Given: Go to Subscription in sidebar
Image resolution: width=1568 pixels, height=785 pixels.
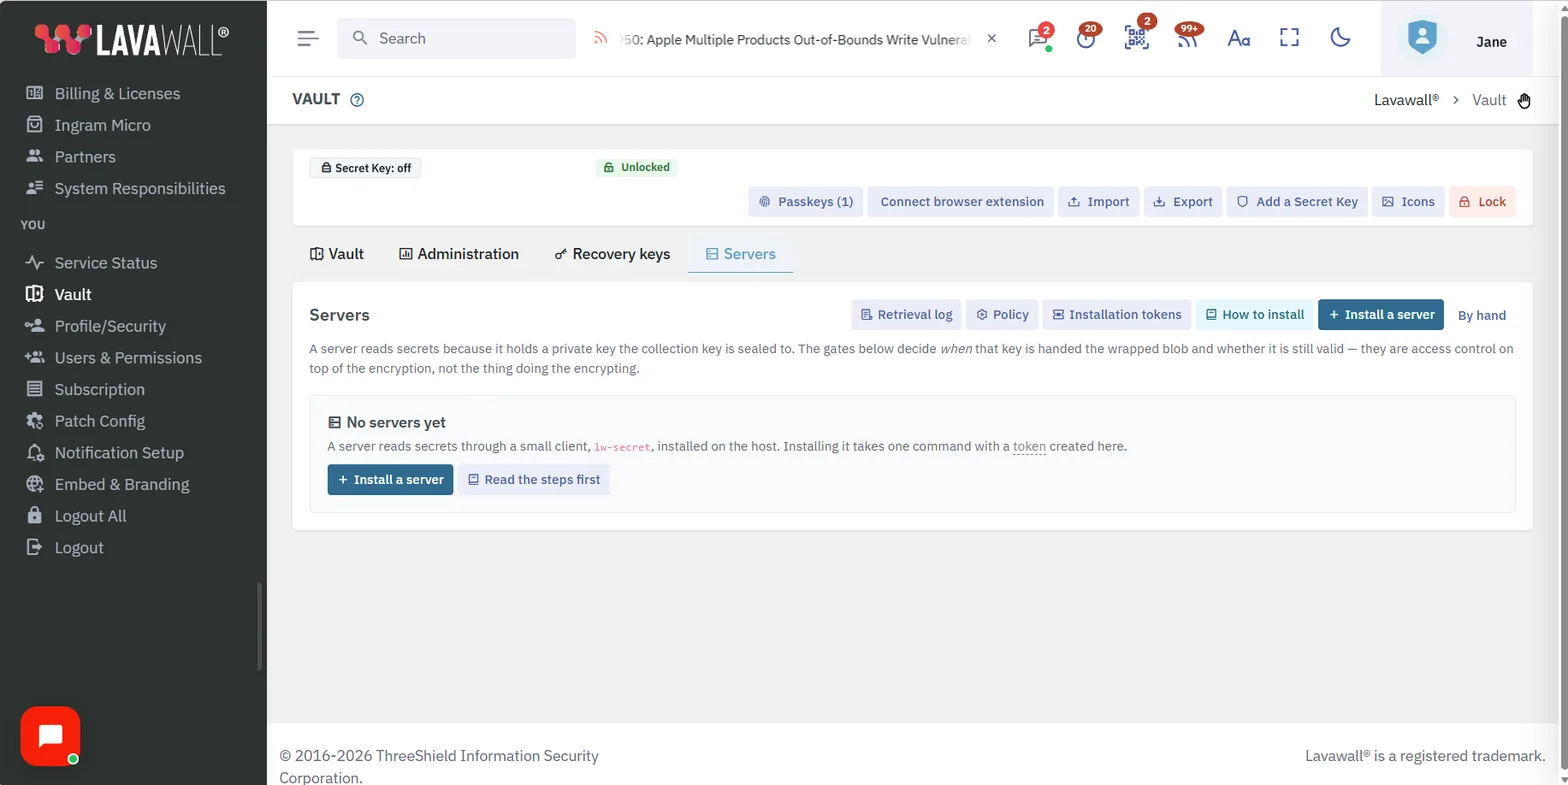Looking at the screenshot, I should pos(99,390).
